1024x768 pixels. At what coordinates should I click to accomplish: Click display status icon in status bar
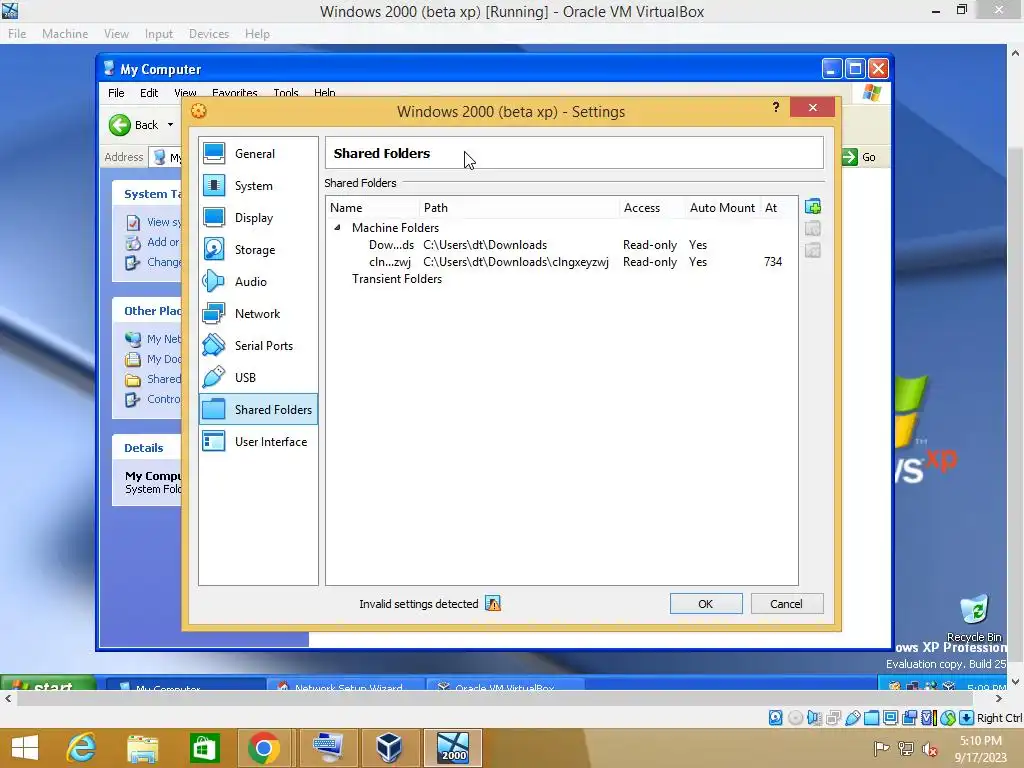tap(890, 718)
